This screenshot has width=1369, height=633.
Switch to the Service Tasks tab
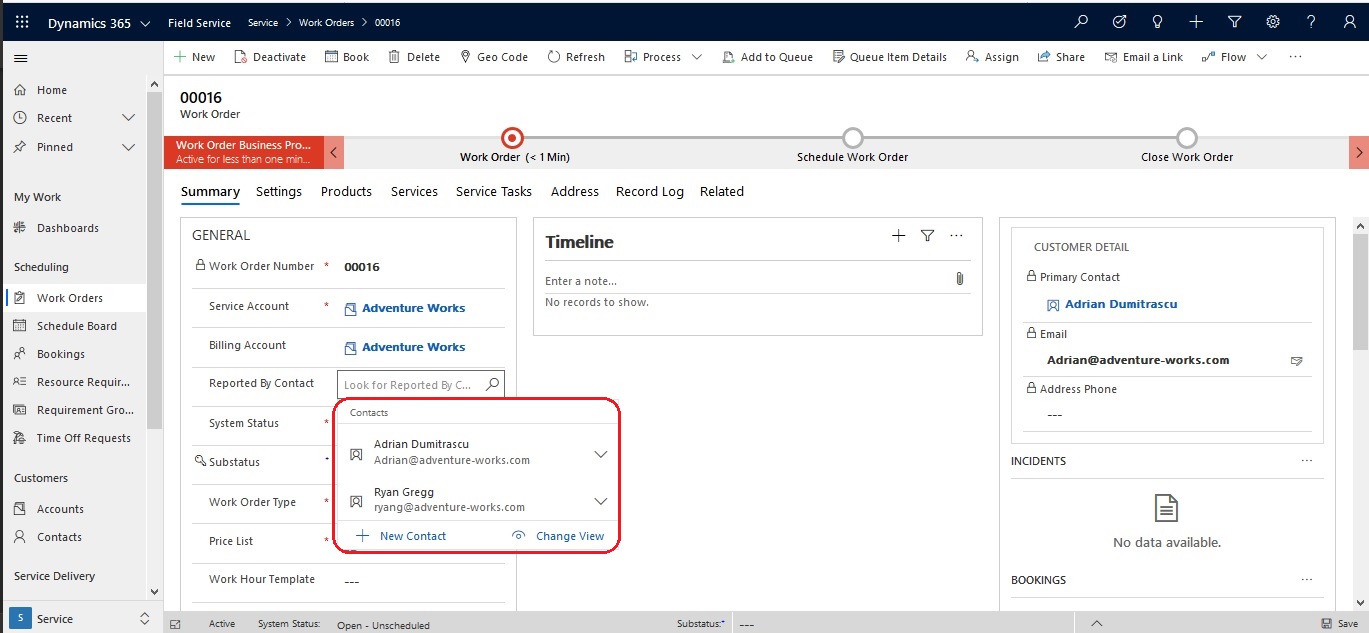click(494, 192)
